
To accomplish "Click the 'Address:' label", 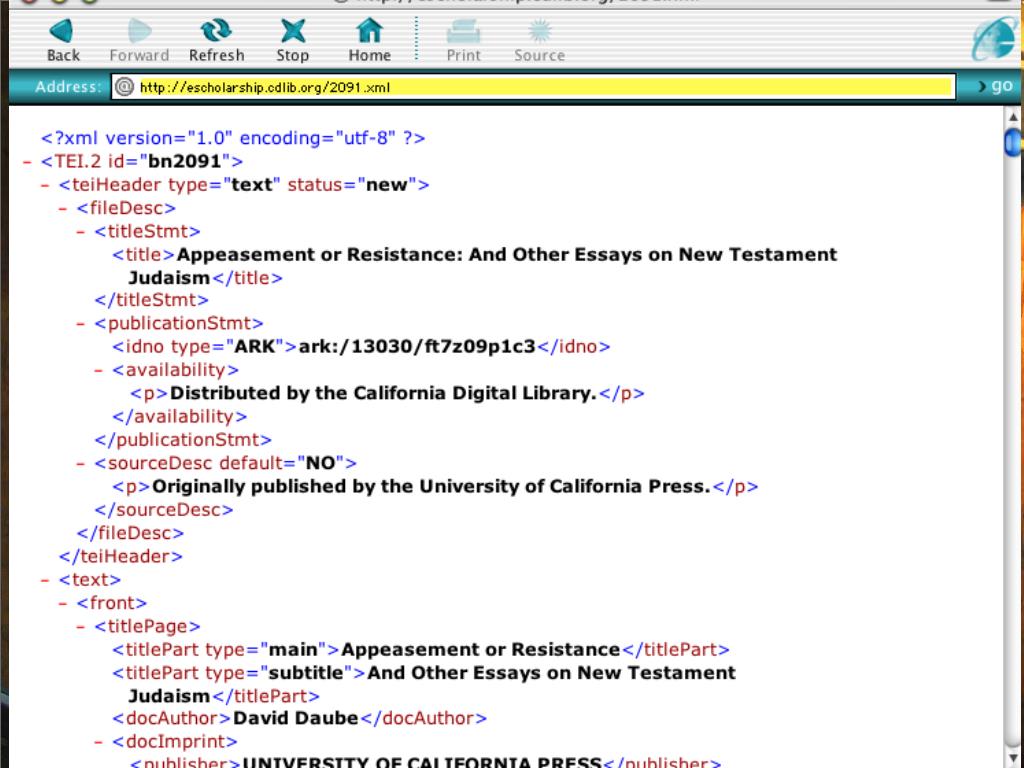I will pyautogui.click(x=68, y=86).
